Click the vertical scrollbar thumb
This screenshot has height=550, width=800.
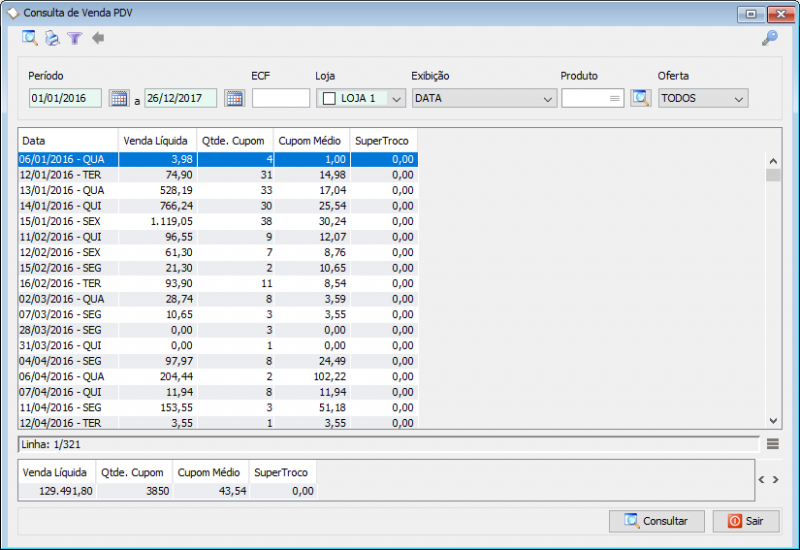click(x=773, y=175)
